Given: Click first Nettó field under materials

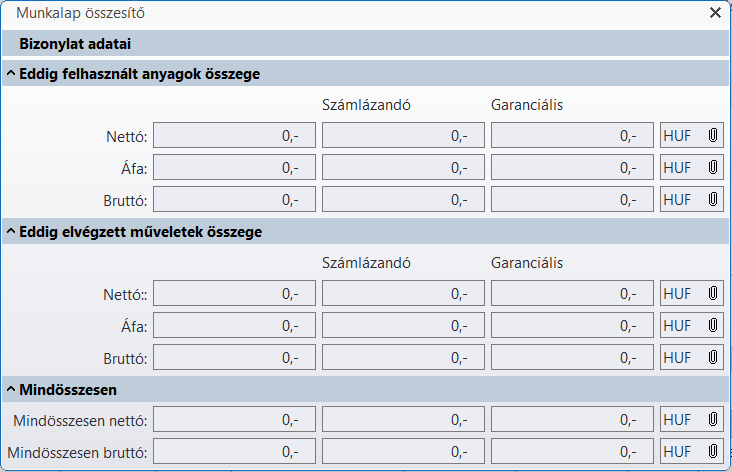Looking at the screenshot, I should click(x=234, y=135).
